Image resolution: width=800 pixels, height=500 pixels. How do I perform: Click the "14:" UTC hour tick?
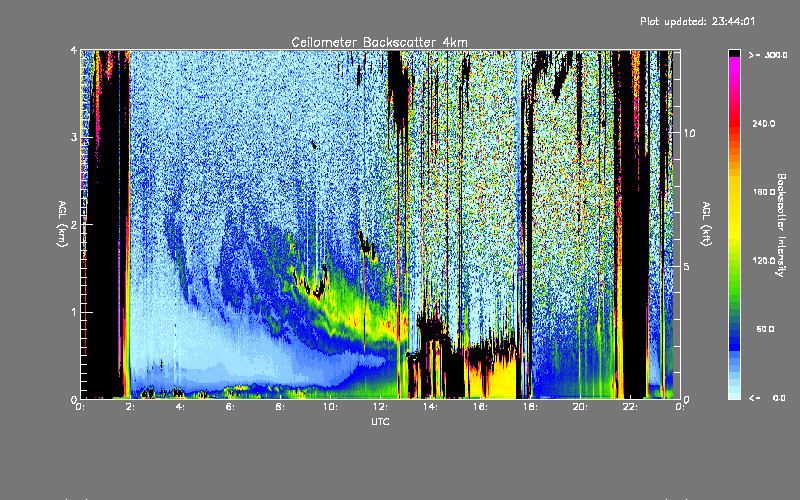tap(430, 407)
